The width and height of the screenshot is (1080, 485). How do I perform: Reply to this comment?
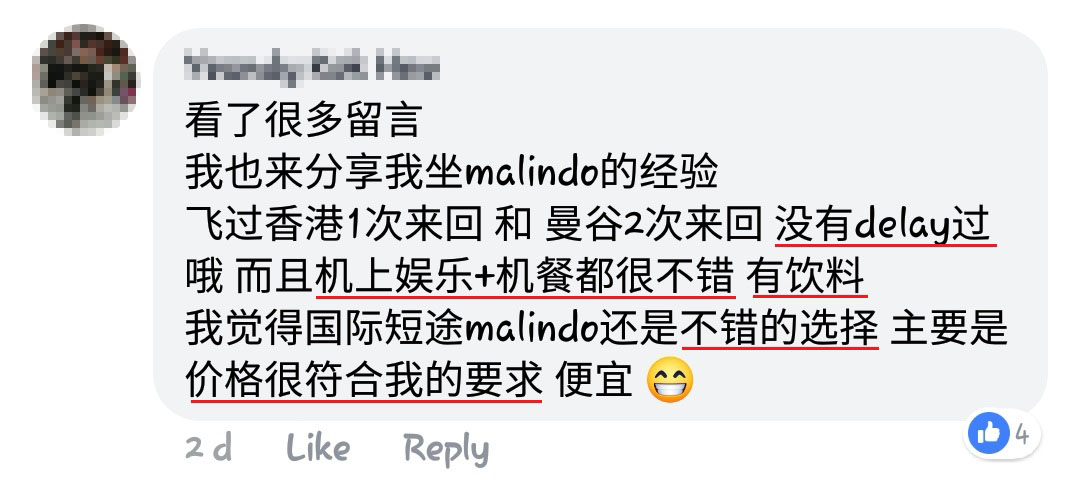(446, 449)
